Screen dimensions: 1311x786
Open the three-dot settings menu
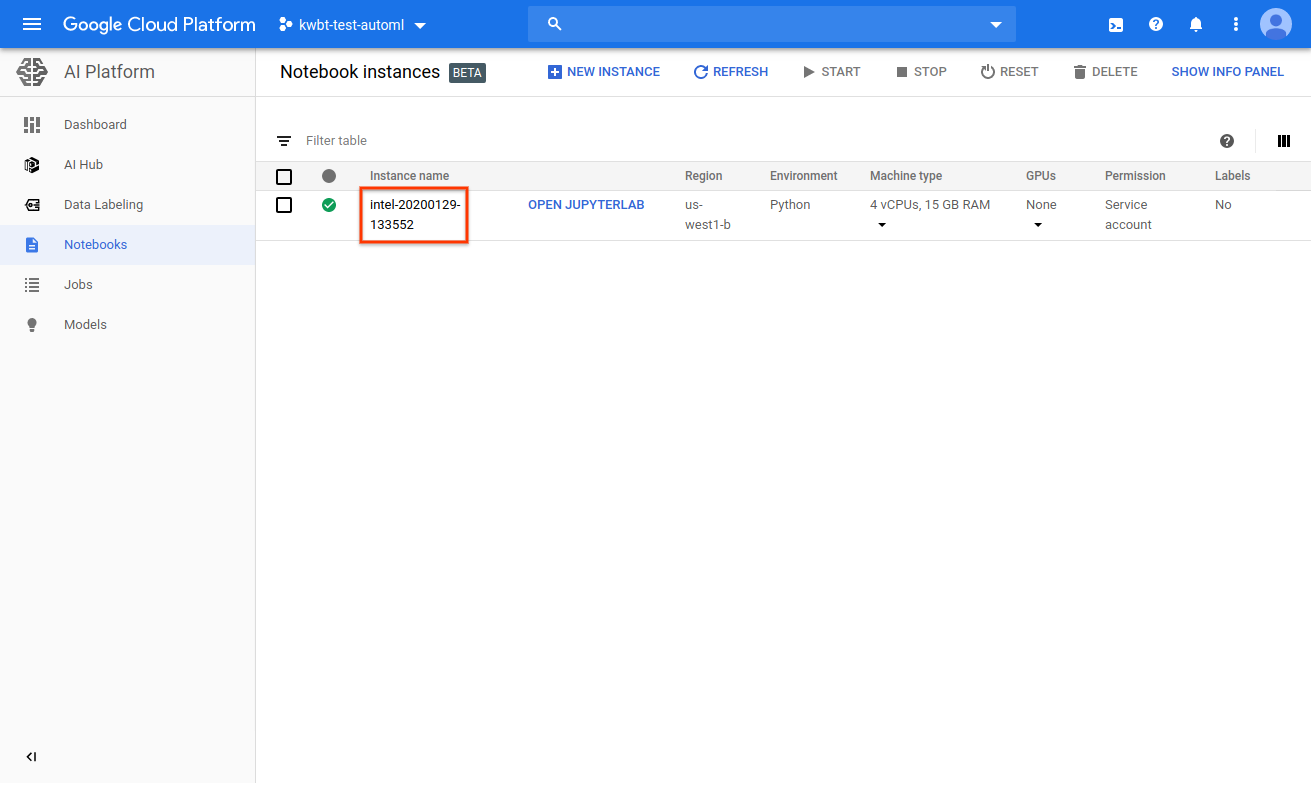tap(1236, 24)
